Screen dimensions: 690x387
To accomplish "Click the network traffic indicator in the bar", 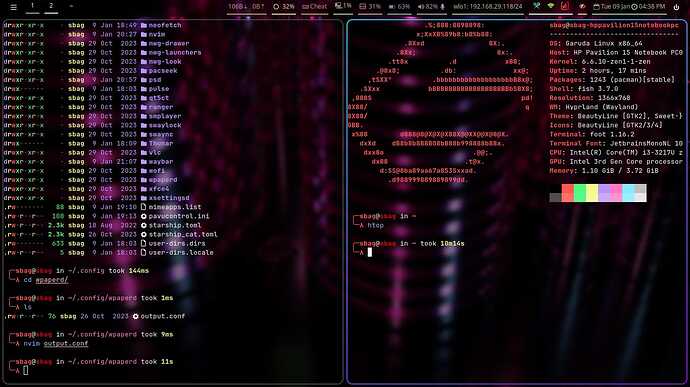I will tap(246, 7).
